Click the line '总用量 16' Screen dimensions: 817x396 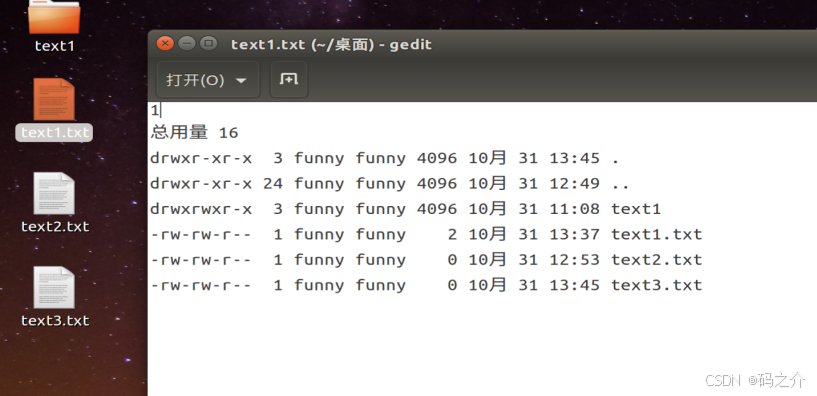194,132
